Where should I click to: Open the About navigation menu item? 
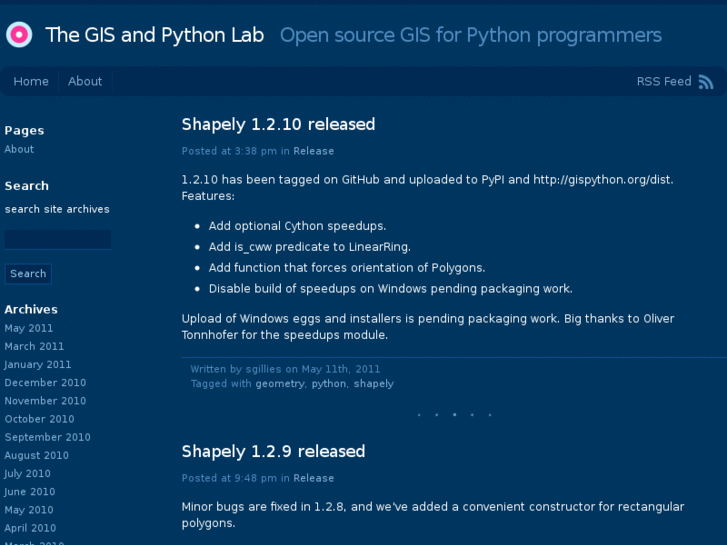click(85, 82)
